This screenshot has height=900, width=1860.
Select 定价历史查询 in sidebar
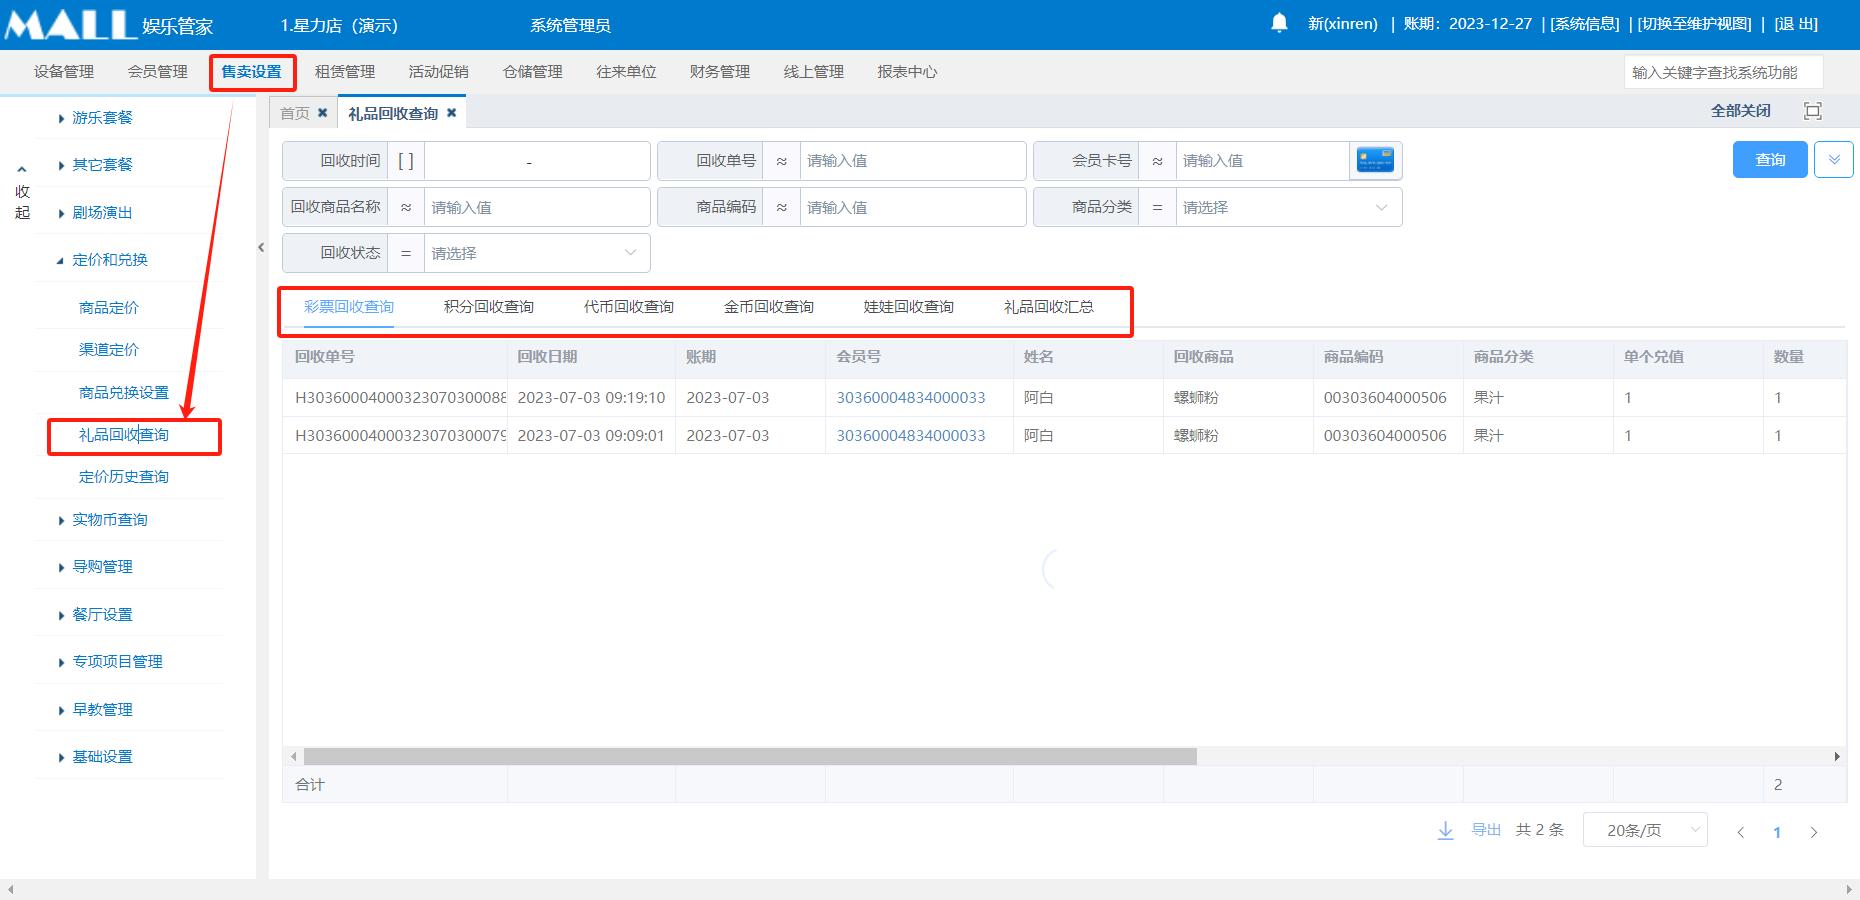(124, 477)
